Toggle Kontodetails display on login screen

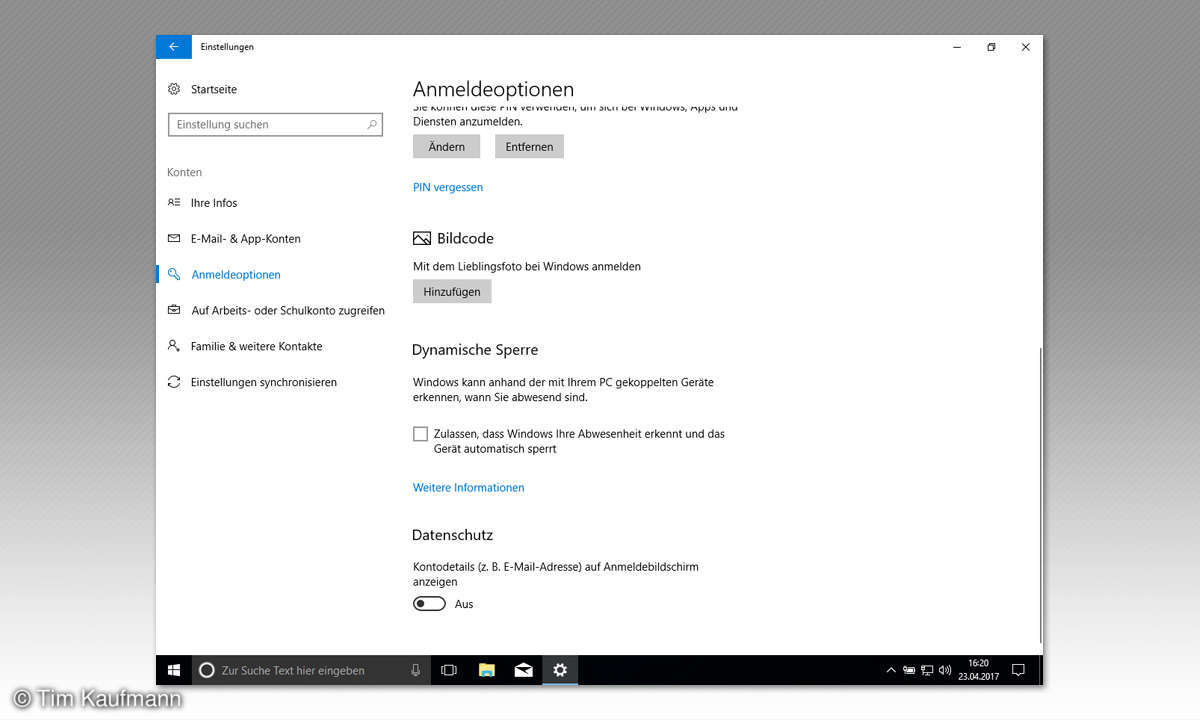point(429,604)
